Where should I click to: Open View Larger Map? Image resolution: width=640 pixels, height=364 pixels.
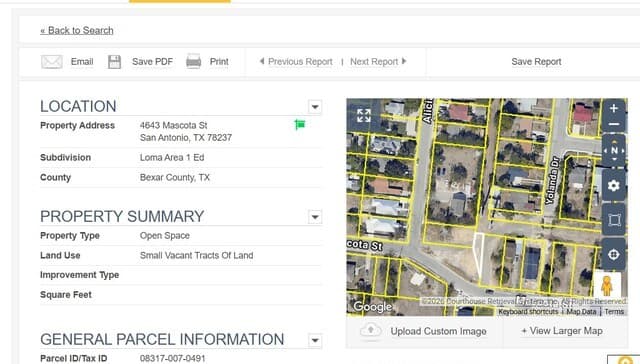(x=562, y=331)
